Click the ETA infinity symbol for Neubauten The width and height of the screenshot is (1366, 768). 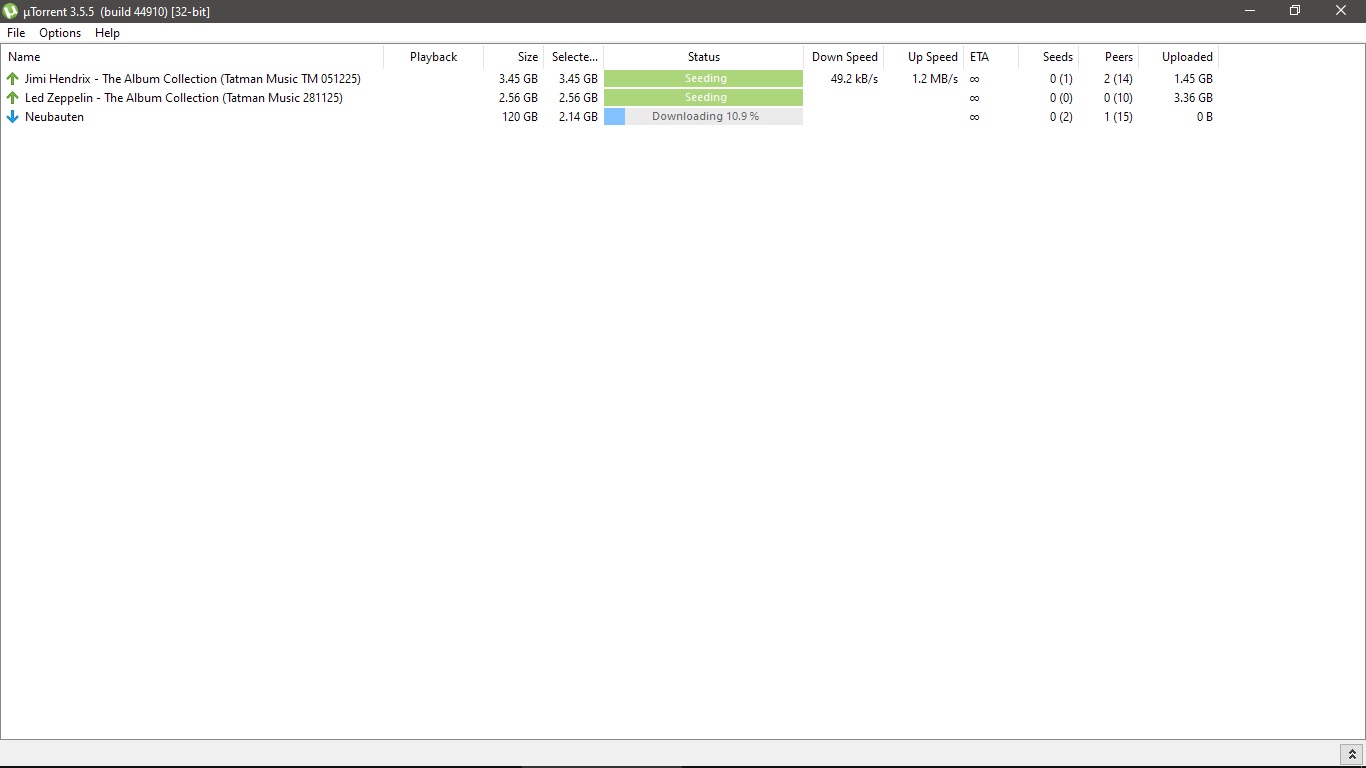click(974, 116)
